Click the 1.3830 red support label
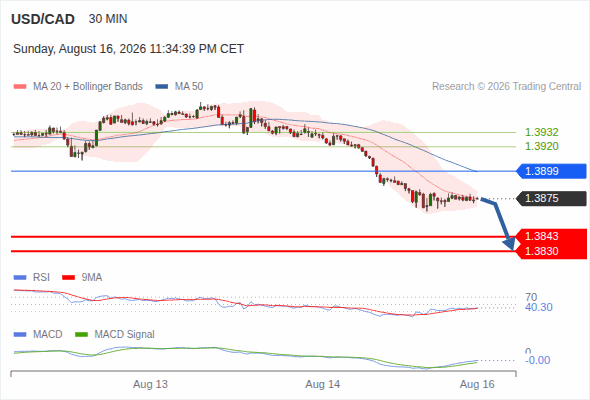The height and width of the screenshot is (400, 590). click(x=551, y=251)
